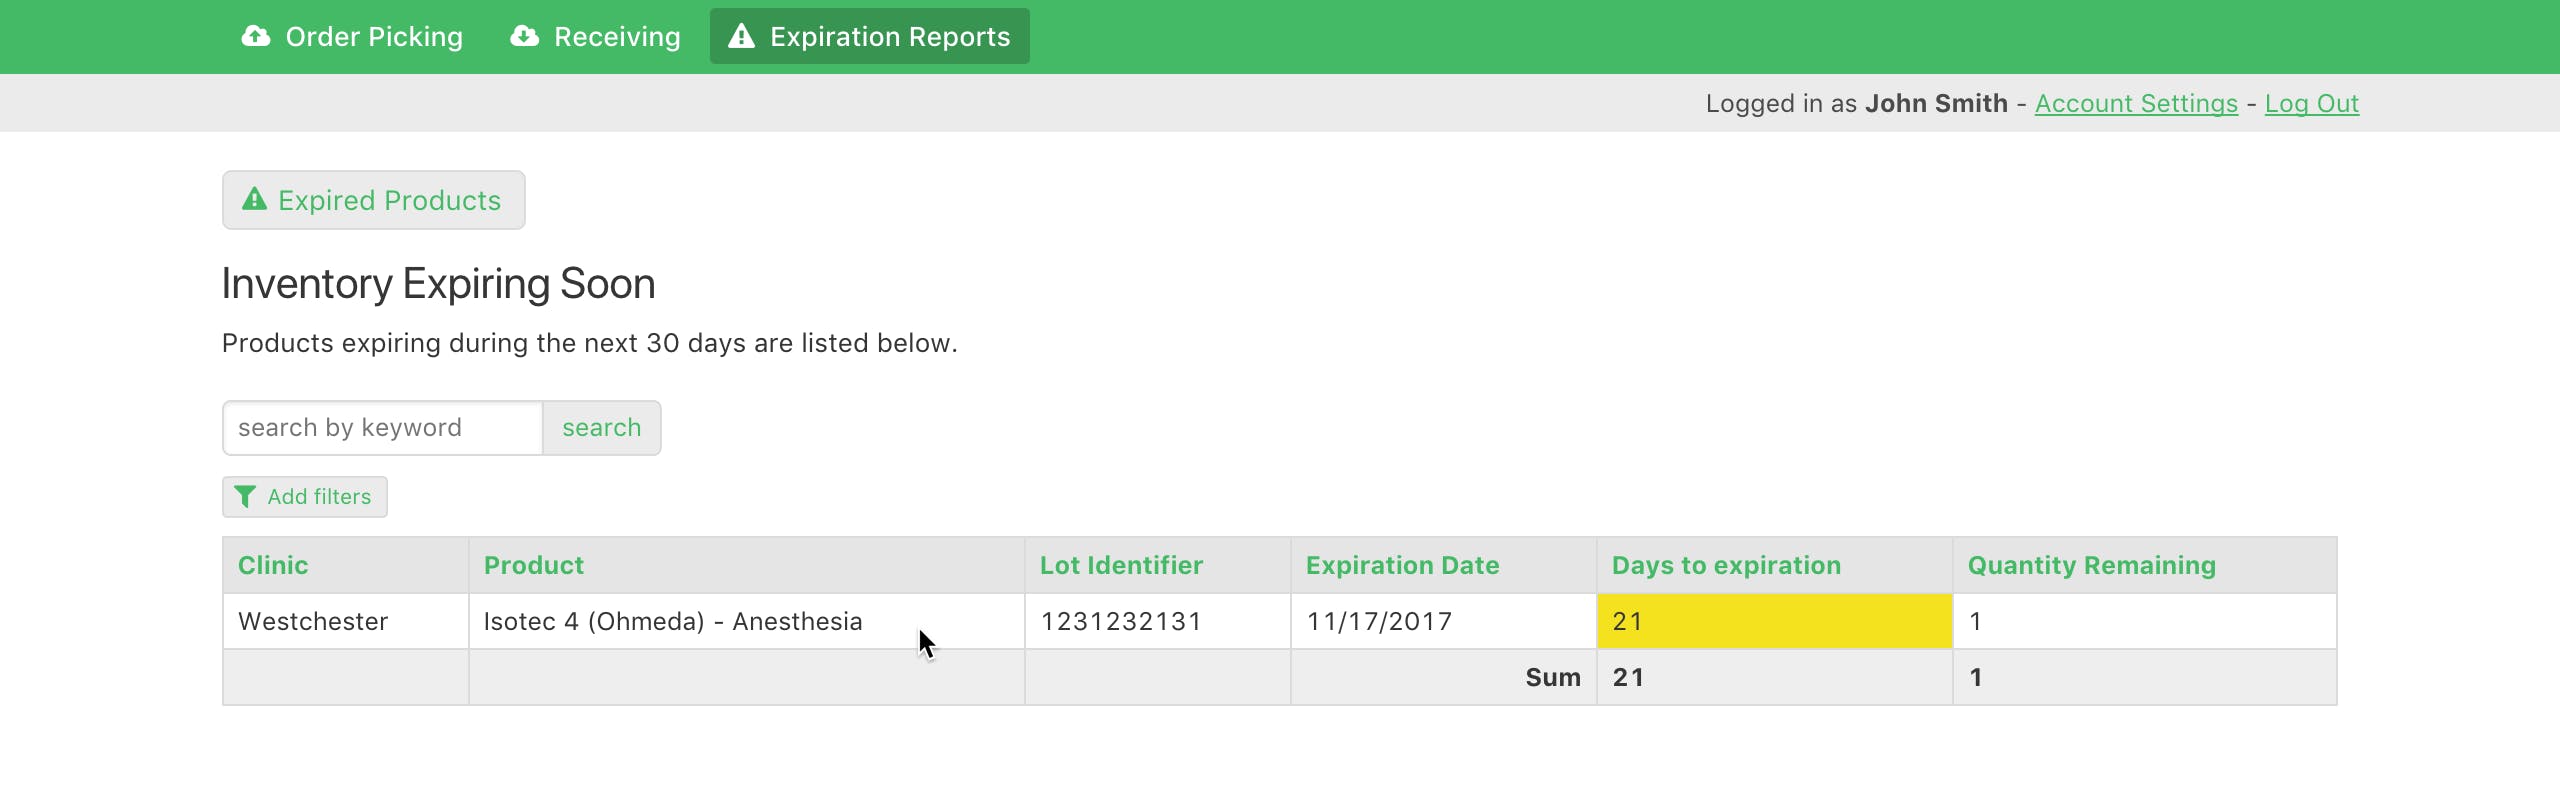
Task: Click the keyword search input field
Action: pos(382,427)
